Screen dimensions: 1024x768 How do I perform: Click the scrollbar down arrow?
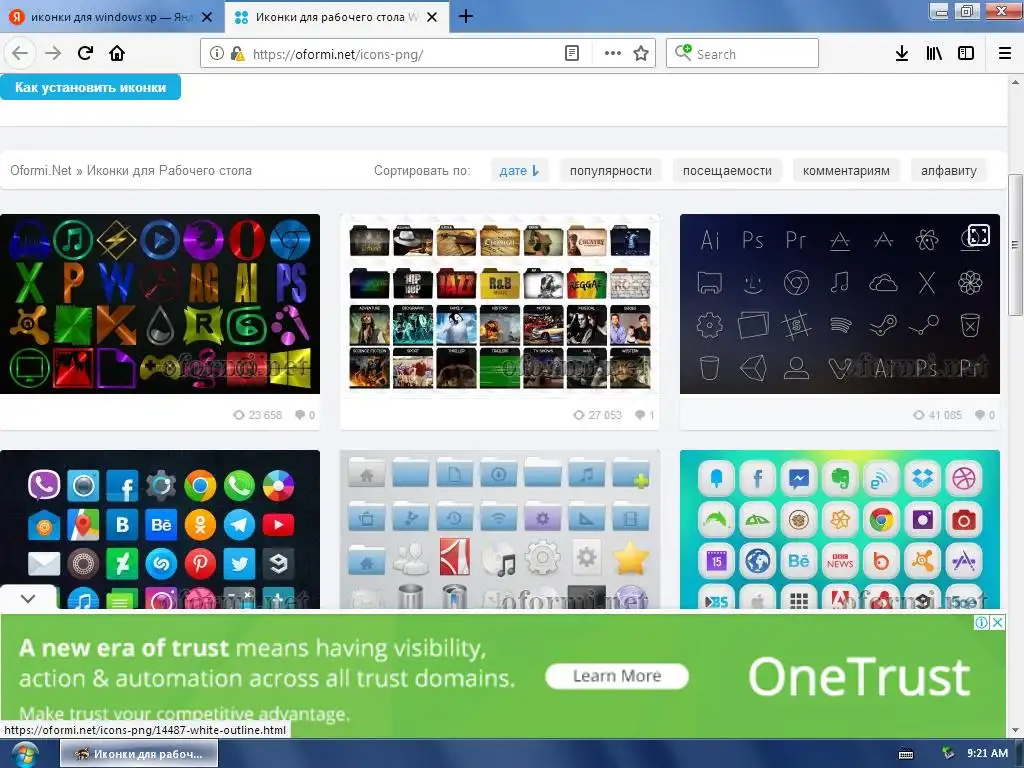coord(1015,731)
